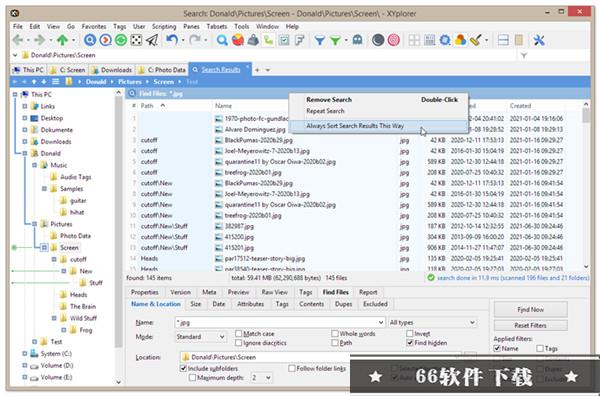Click the paper plane toolbar icon
The image size is (600, 396).
(x=152, y=40)
